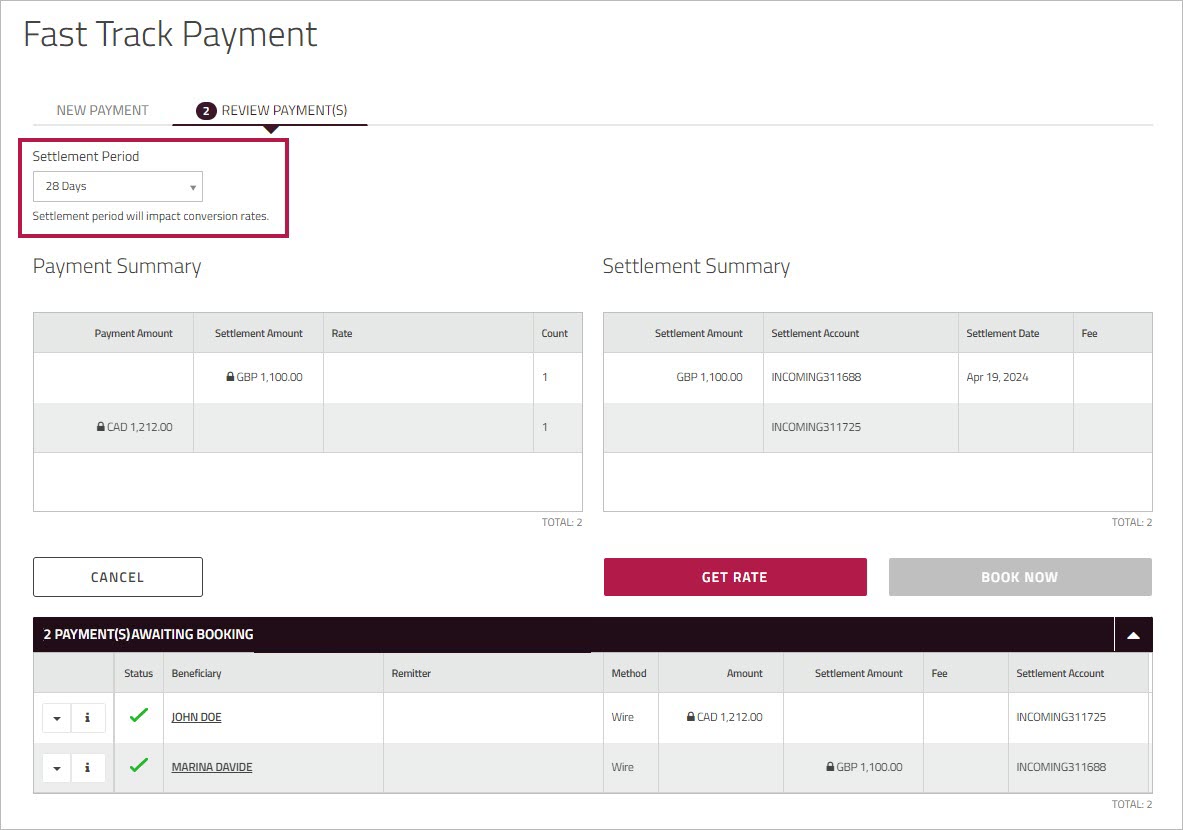Image resolution: width=1183 pixels, height=830 pixels.
Task: Open the Settlement Period 28 Days dropdown
Action: pyautogui.click(x=118, y=186)
